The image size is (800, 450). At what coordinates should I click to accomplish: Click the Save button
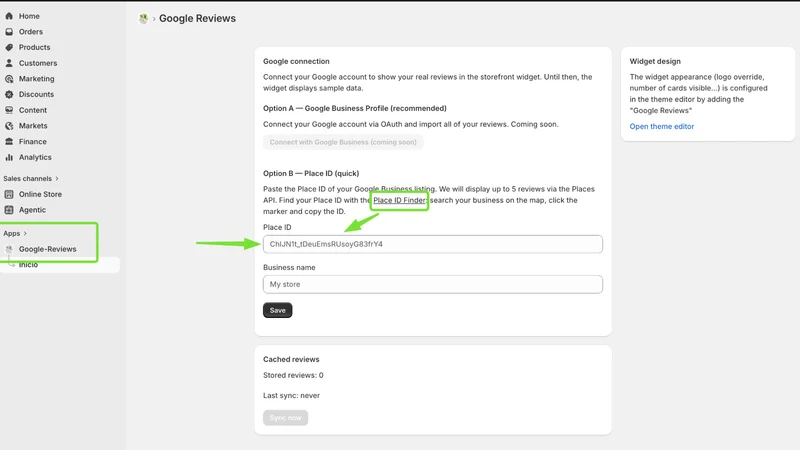pyautogui.click(x=278, y=310)
